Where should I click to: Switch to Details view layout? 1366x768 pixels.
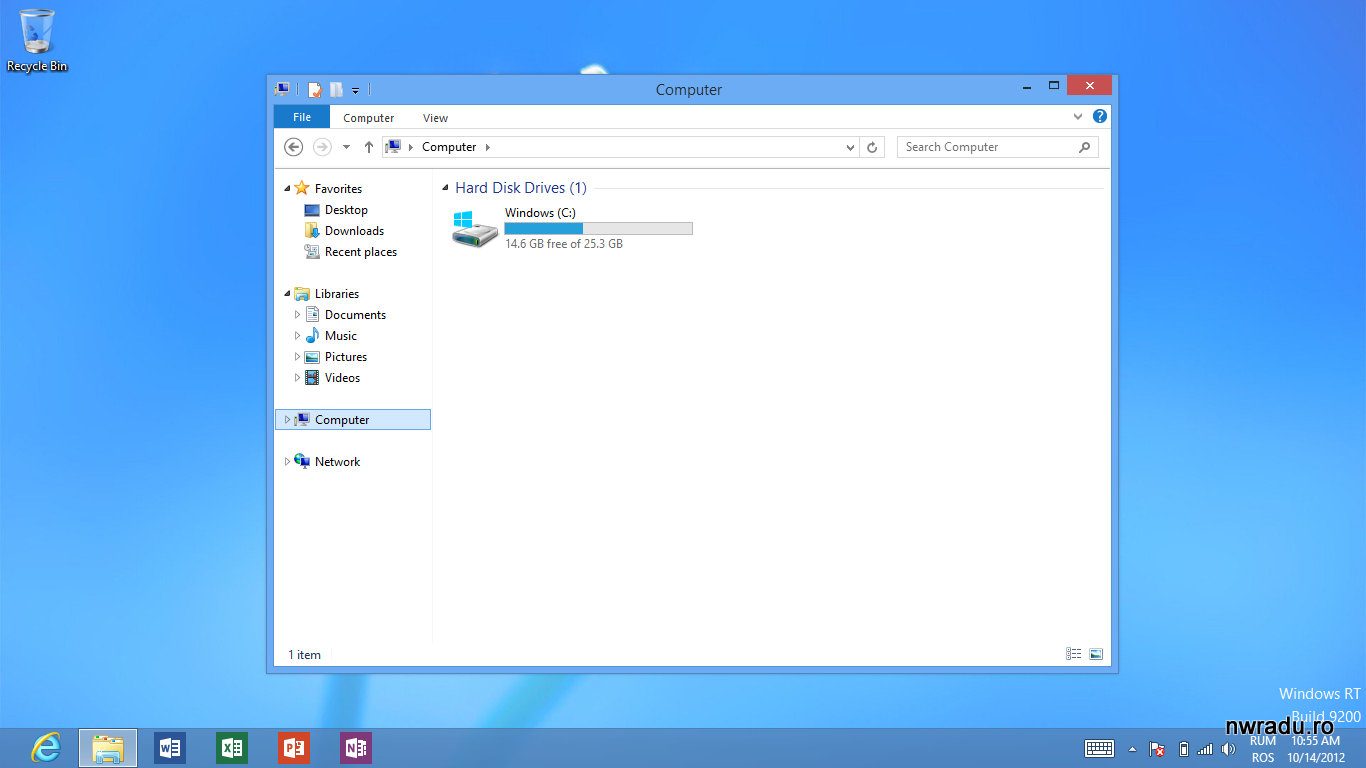pos(1073,654)
